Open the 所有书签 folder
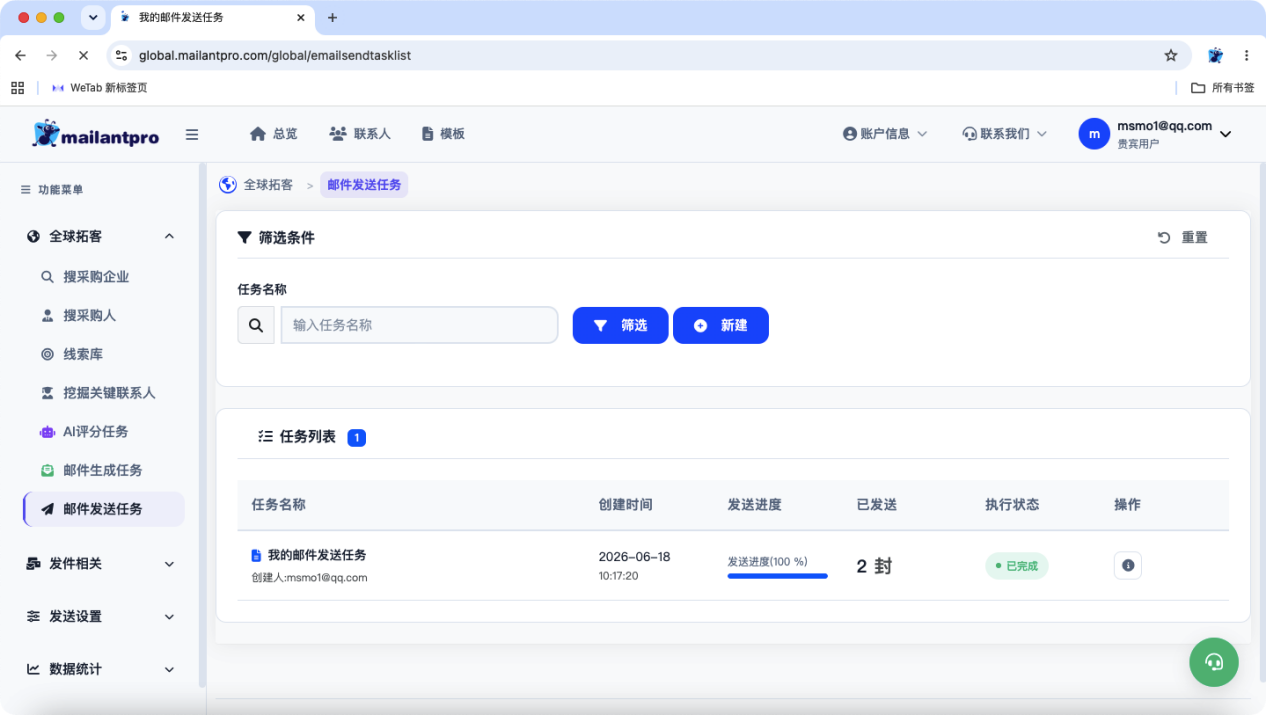 point(1222,88)
